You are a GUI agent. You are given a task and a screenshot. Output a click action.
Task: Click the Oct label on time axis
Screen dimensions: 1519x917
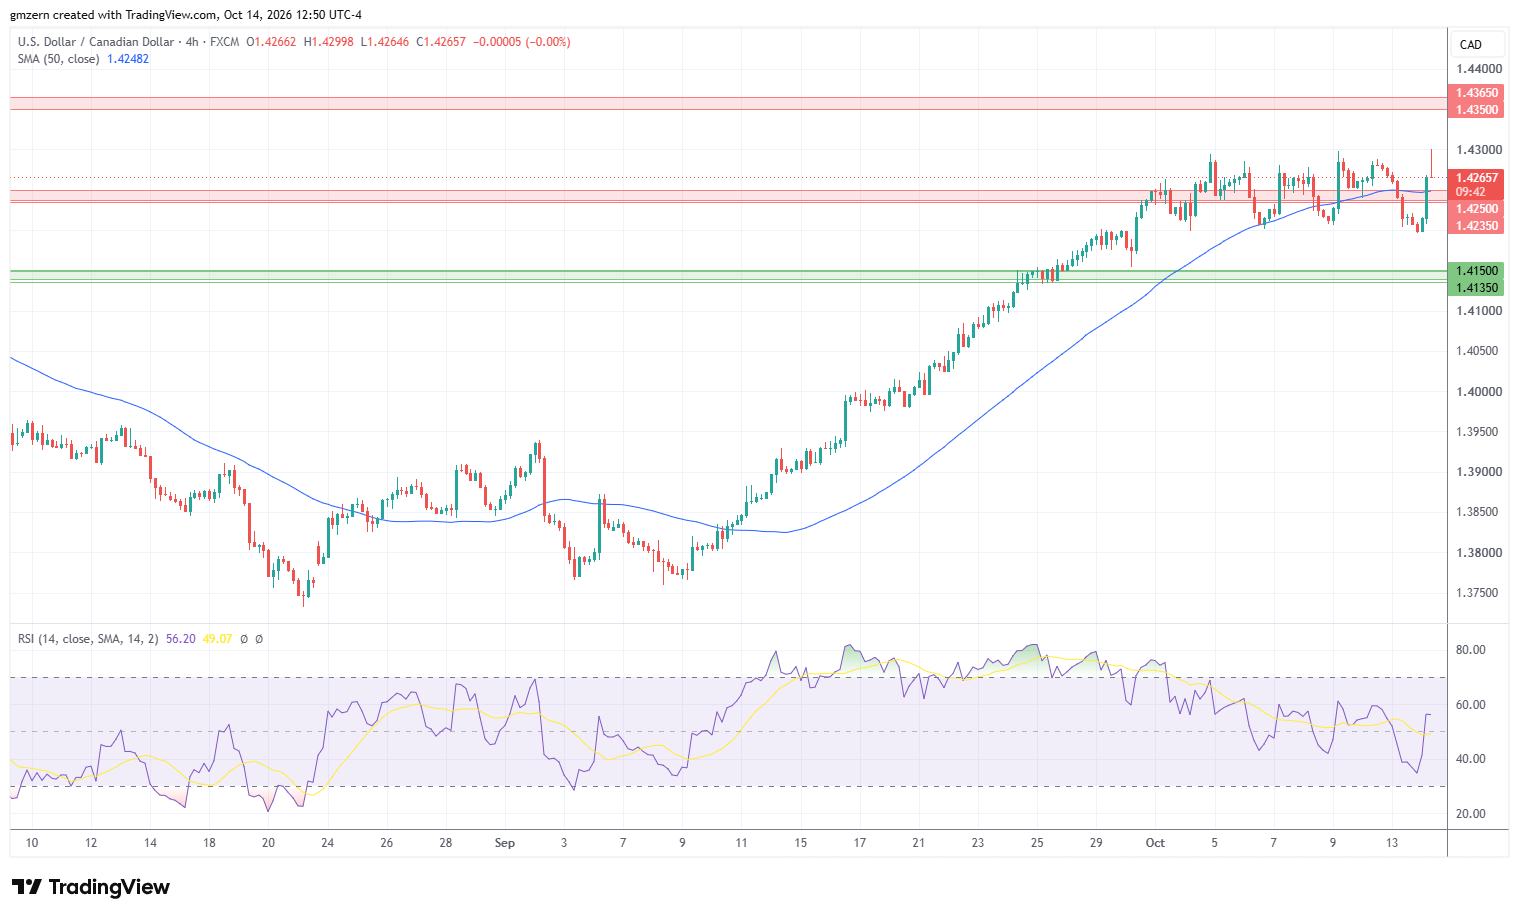pos(1155,843)
